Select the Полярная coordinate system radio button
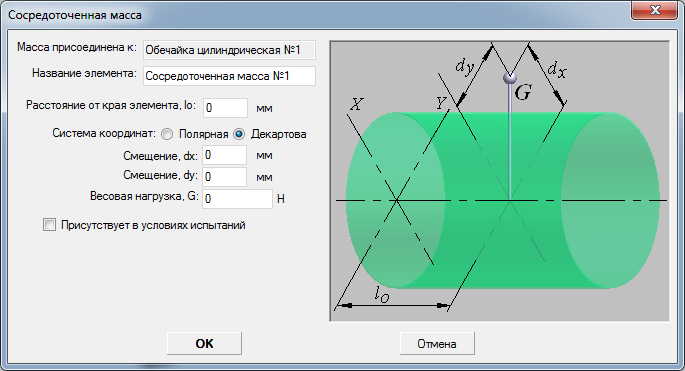The image size is (685, 371). pyautogui.click(x=167, y=134)
